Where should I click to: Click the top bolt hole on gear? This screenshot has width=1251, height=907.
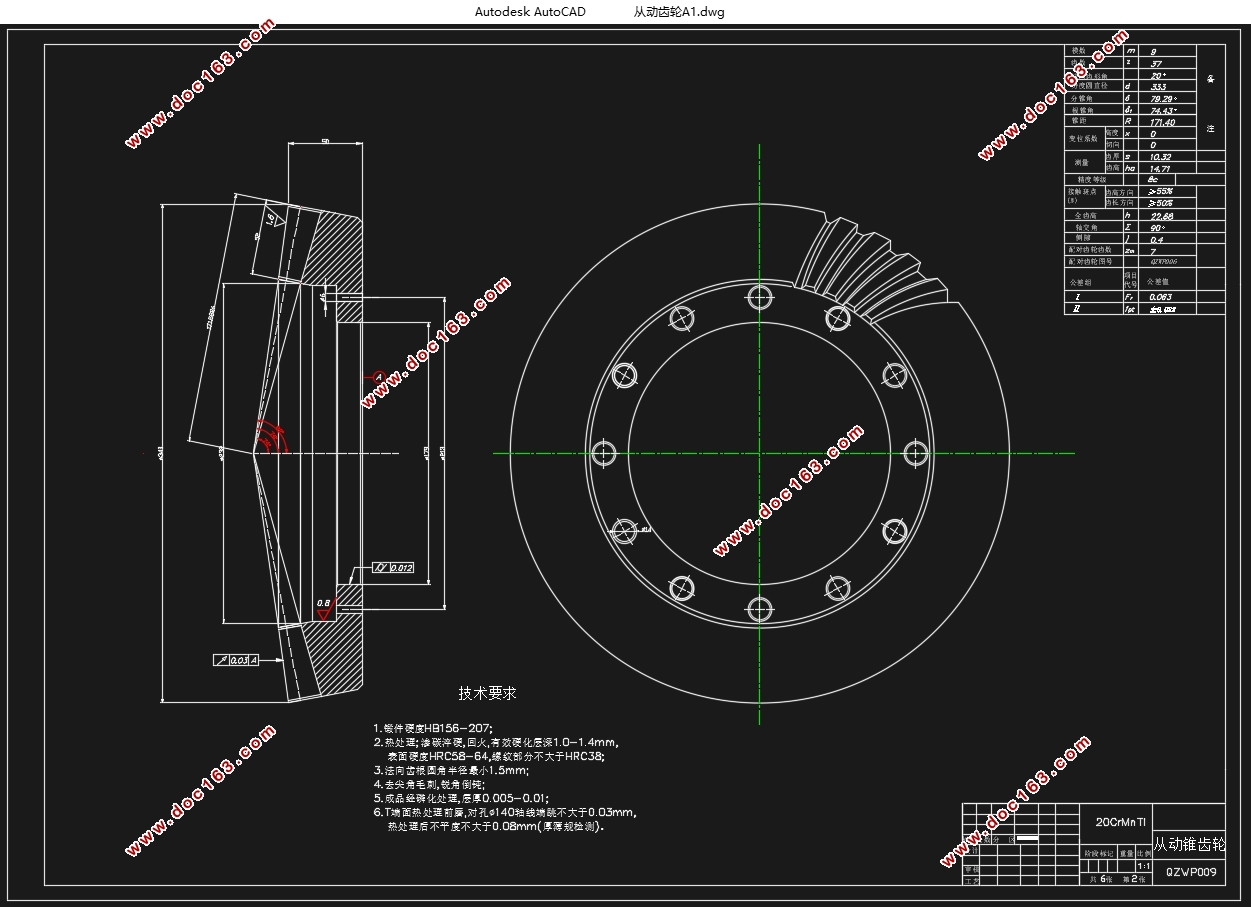[759, 296]
